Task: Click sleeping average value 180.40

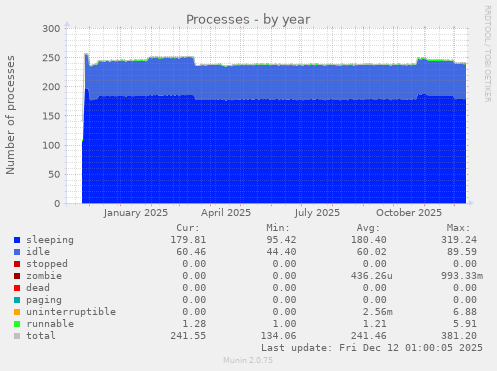Action: pyautogui.click(x=369, y=240)
